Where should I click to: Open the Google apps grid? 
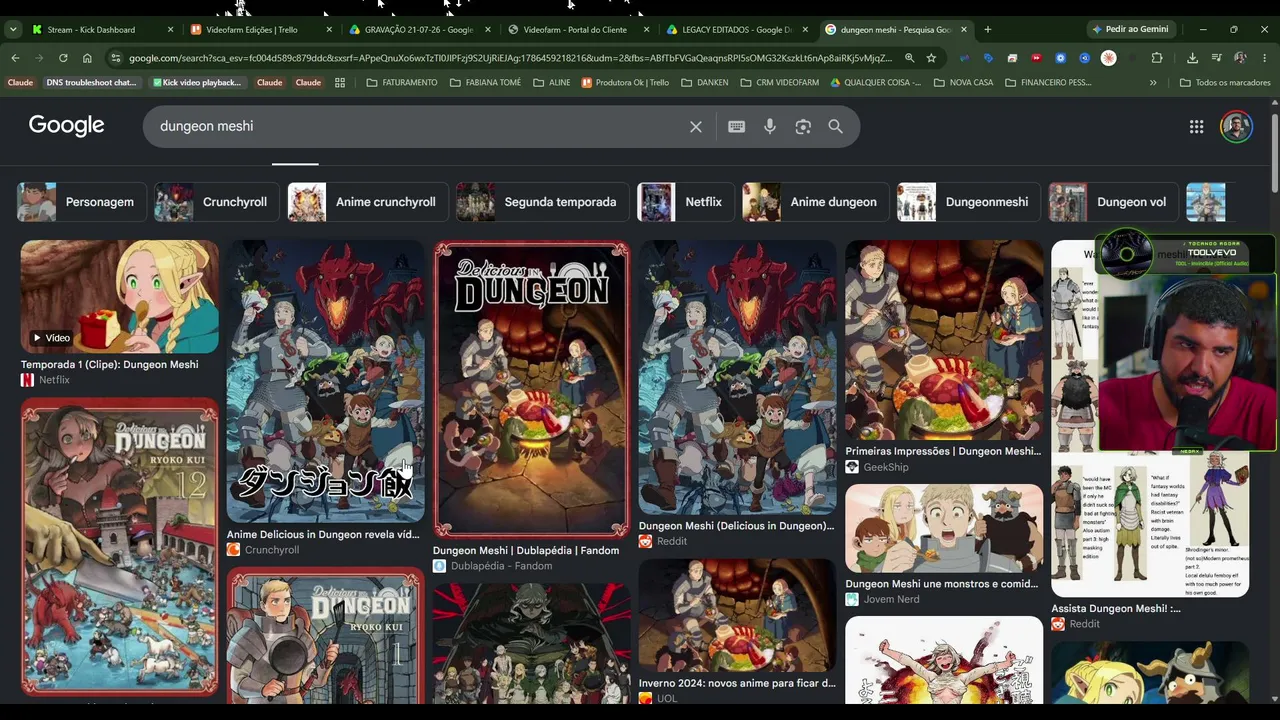coord(1196,127)
